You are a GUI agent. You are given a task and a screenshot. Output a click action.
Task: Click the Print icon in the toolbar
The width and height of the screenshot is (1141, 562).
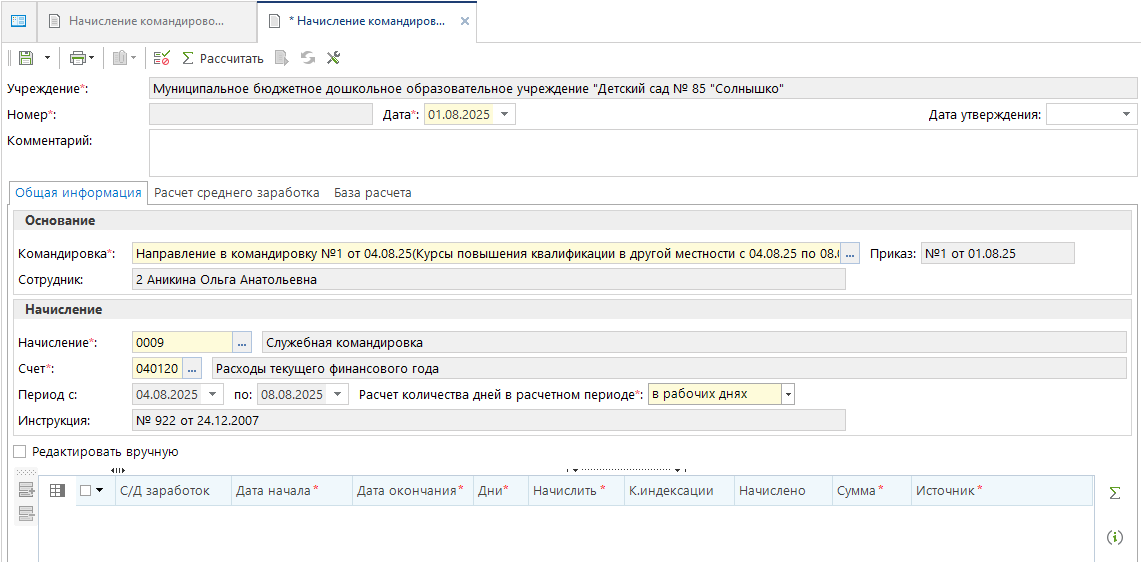click(x=77, y=58)
